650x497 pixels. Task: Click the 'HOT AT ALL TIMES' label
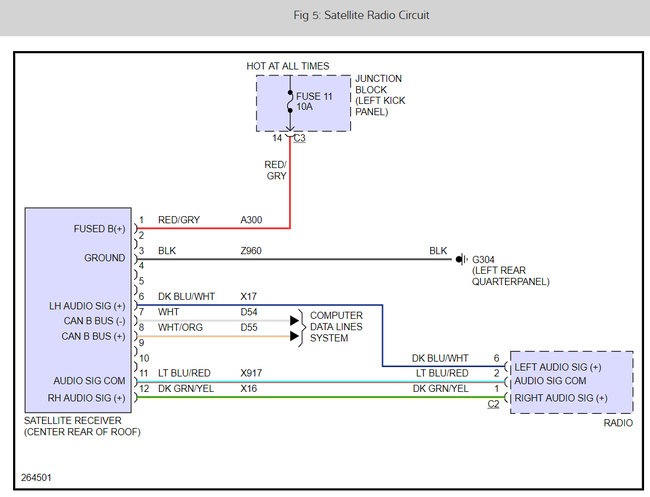[288, 66]
